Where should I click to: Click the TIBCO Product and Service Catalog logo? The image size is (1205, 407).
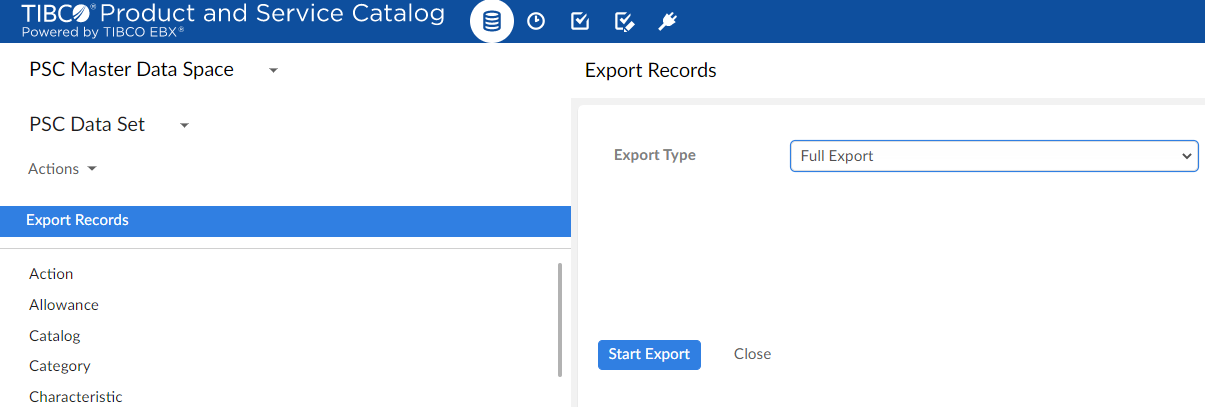point(233,20)
